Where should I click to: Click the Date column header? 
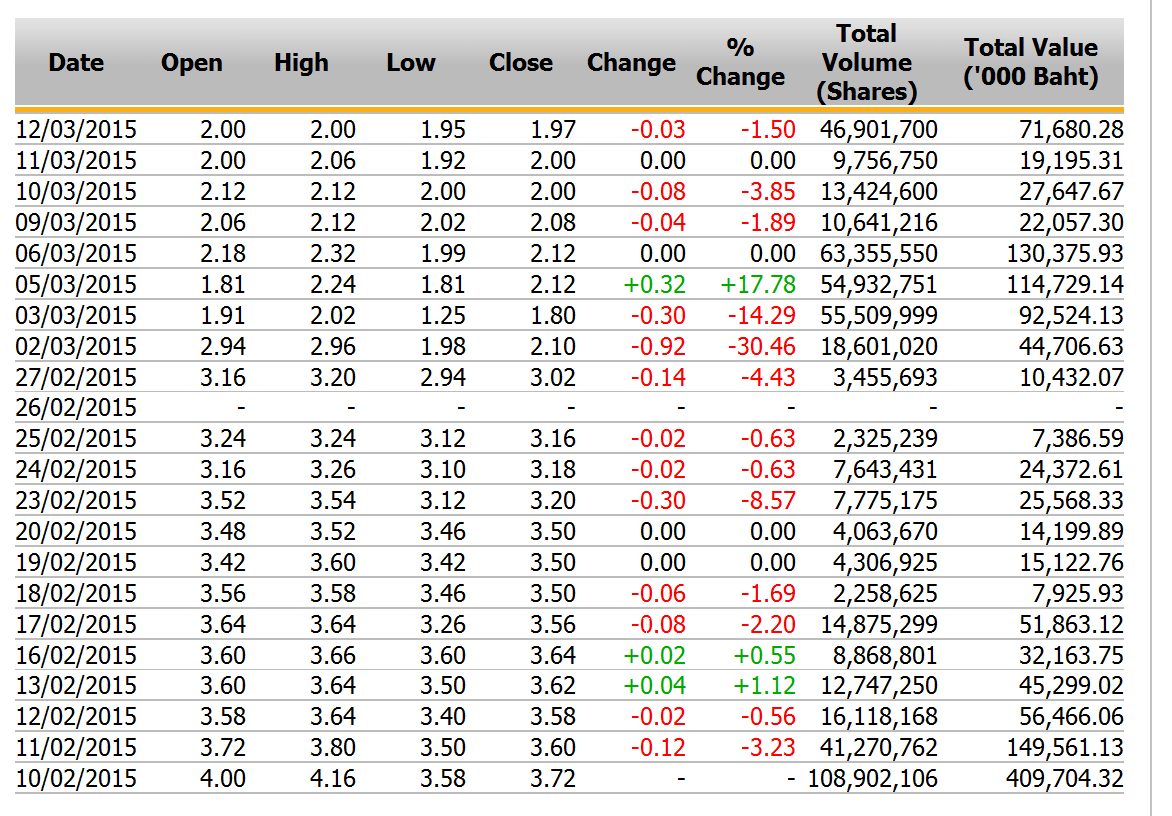(76, 62)
